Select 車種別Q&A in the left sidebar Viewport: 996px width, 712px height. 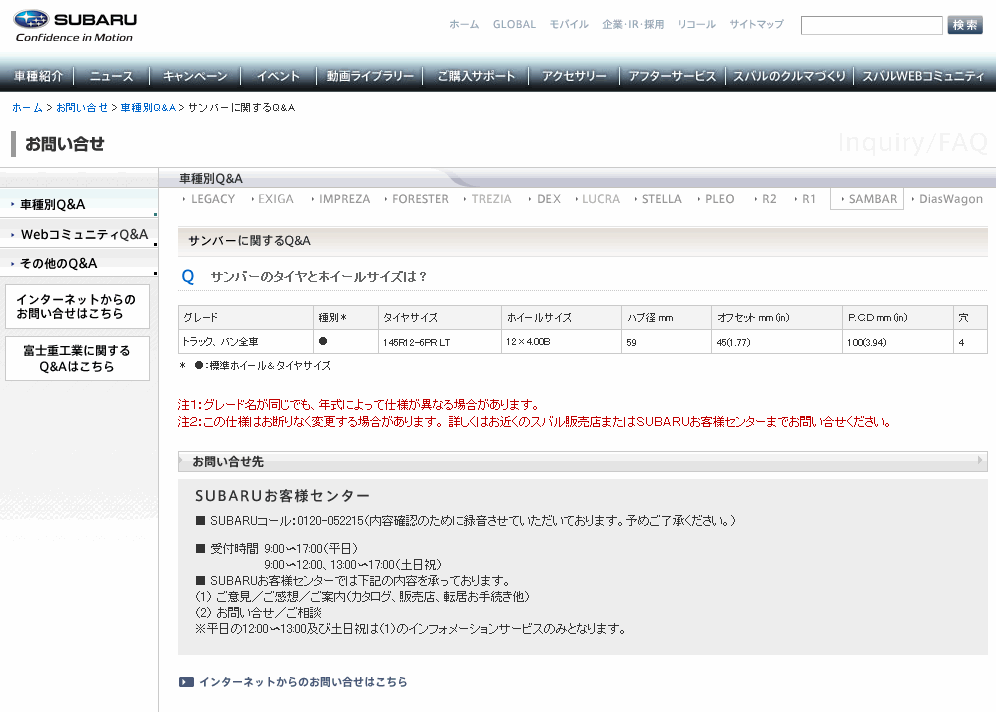coord(79,204)
